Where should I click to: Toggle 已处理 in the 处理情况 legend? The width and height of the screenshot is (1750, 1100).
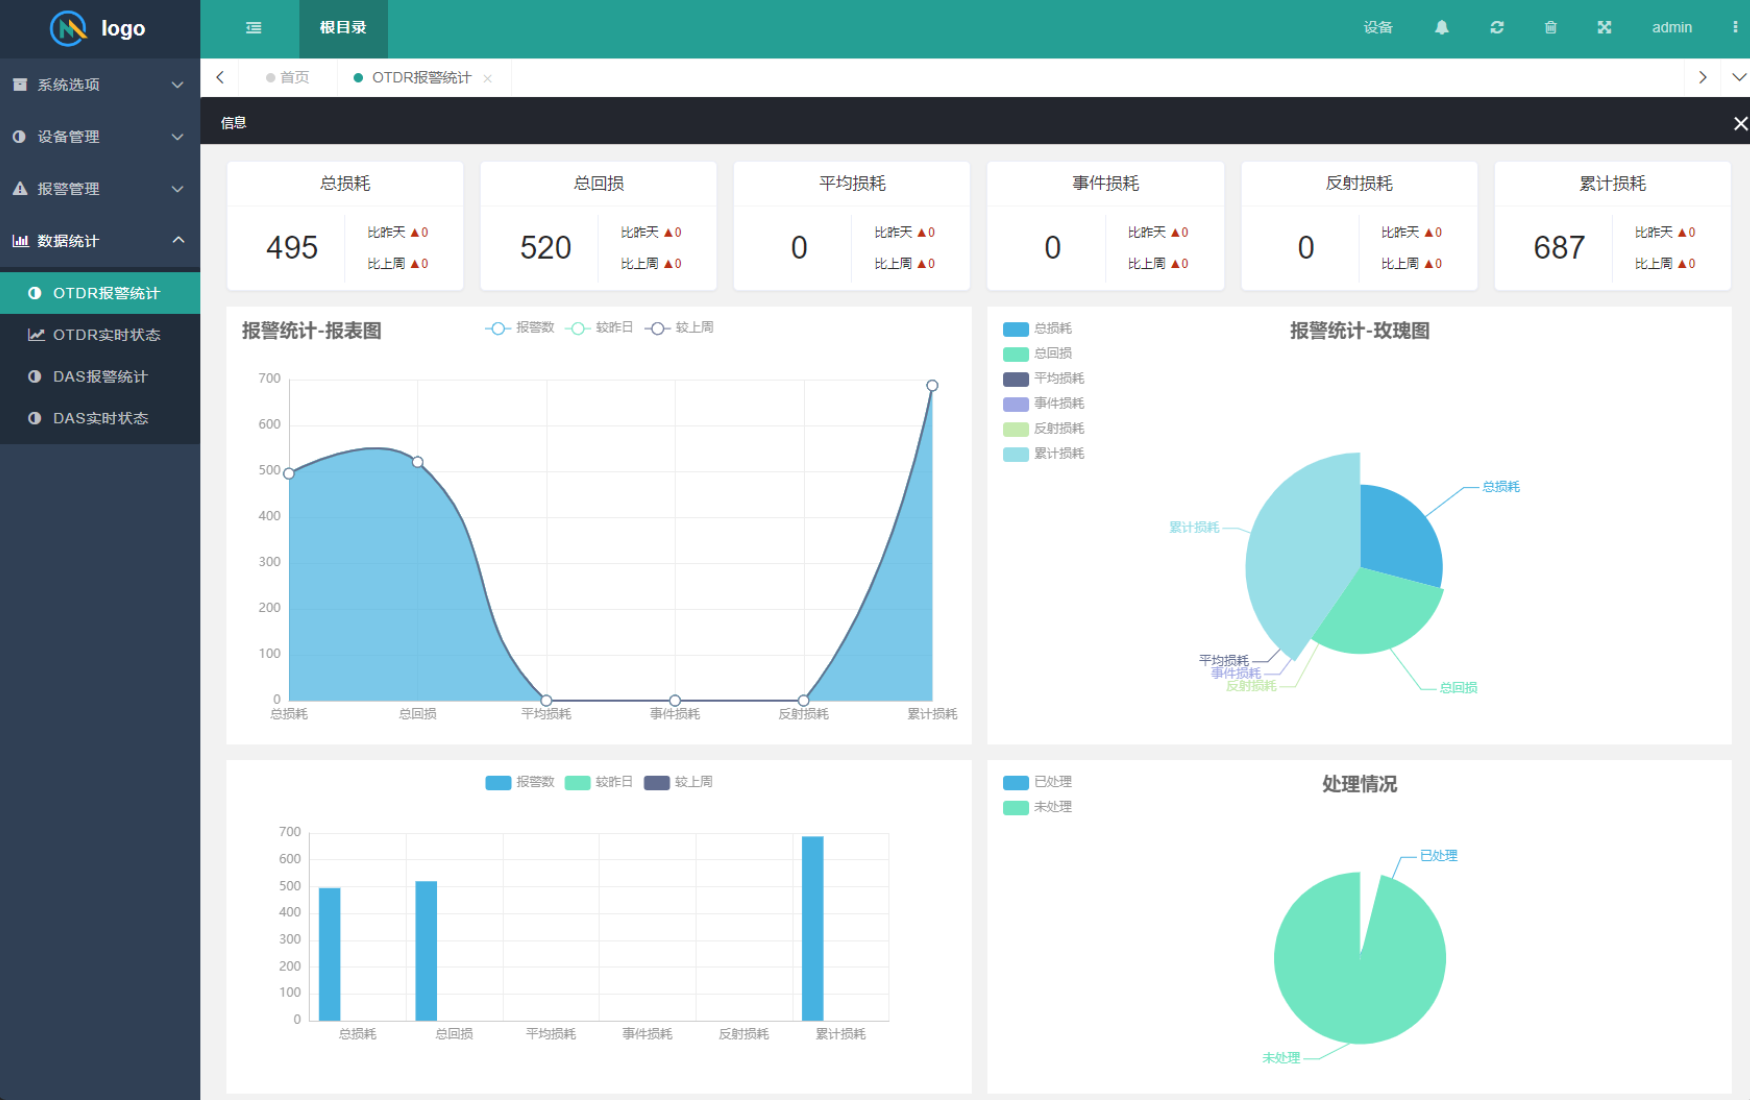[x=1037, y=782]
